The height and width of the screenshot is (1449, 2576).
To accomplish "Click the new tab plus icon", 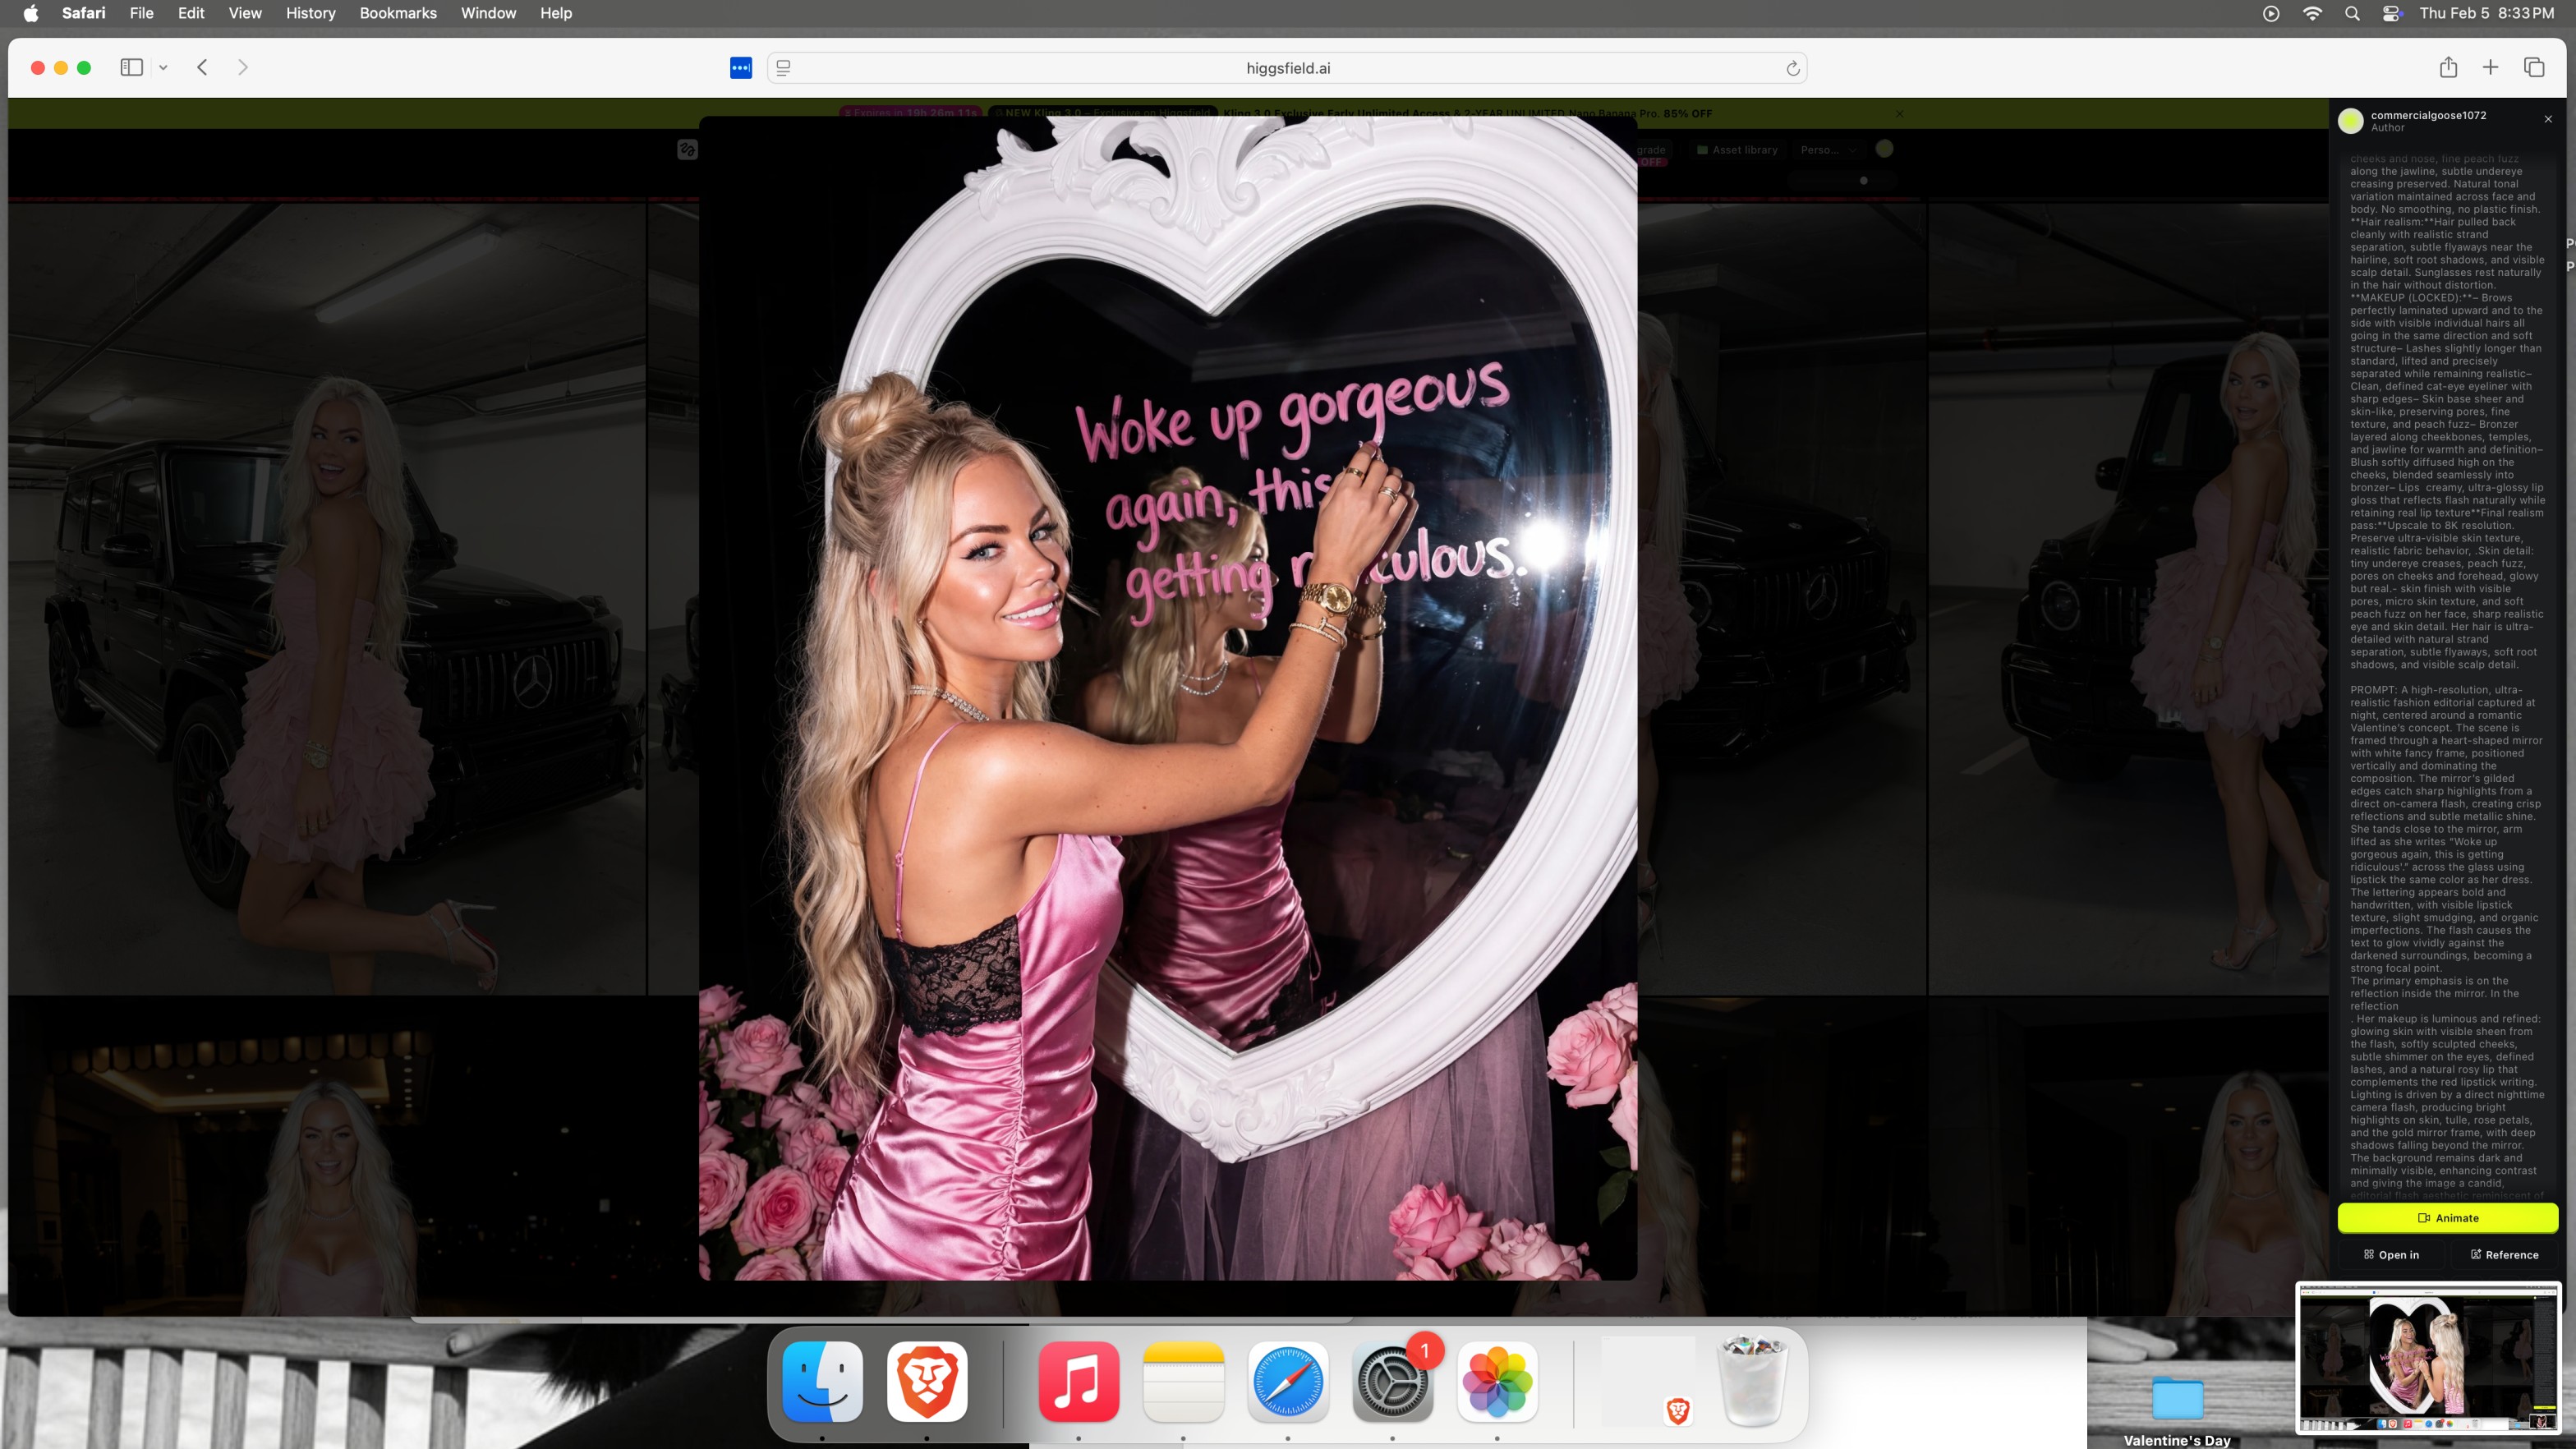I will point(2490,67).
